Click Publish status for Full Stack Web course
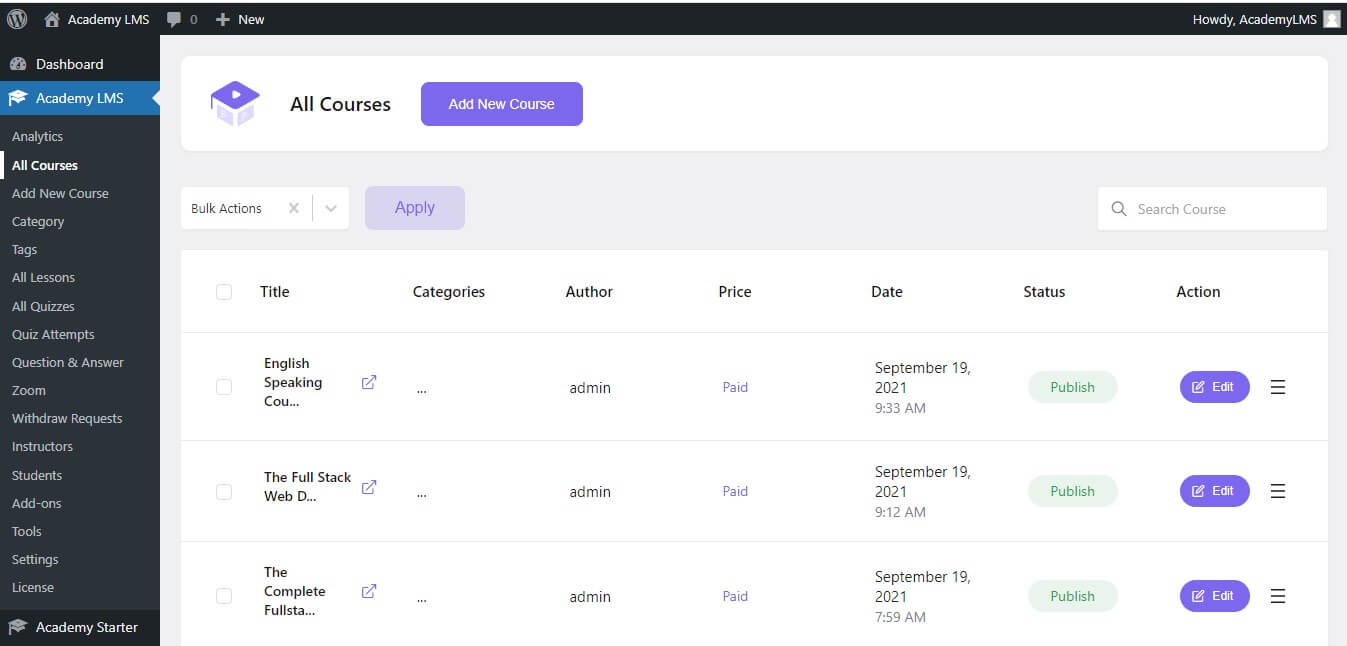This screenshot has width=1347, height=646. tap(1073, 491)
